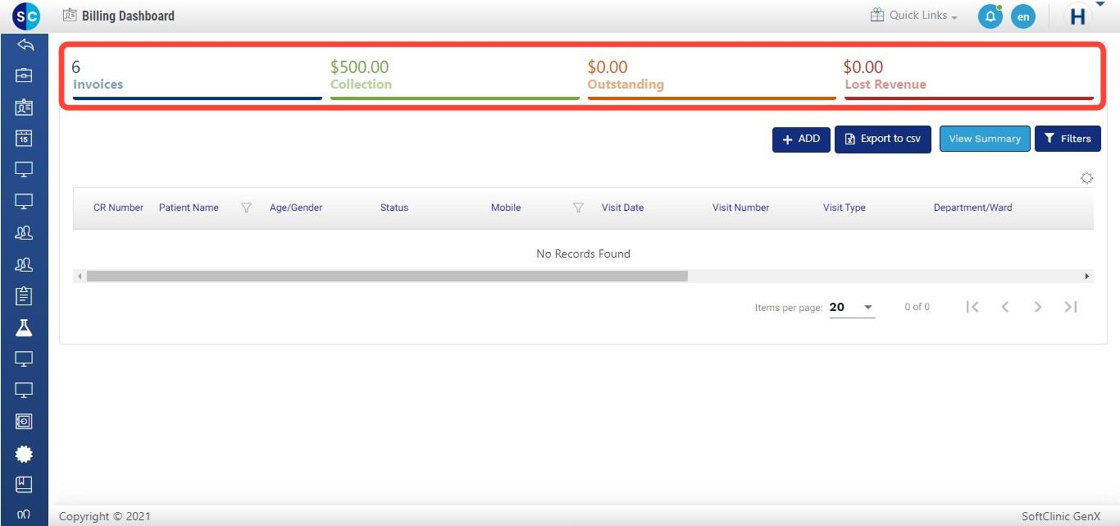
Task: Go to the next page
Action: [1038, 307]
